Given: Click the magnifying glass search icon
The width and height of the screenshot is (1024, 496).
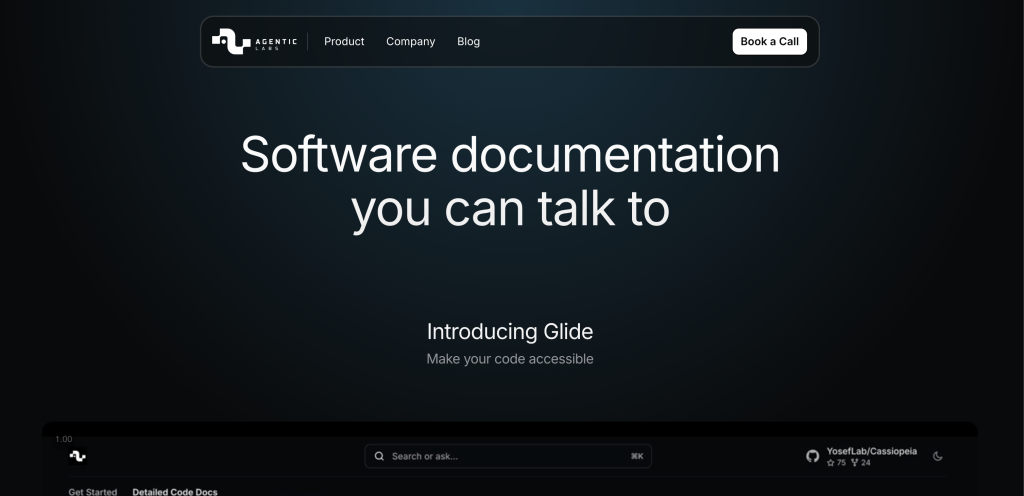Looking at the screenshot, I should [x=379, y=456].
